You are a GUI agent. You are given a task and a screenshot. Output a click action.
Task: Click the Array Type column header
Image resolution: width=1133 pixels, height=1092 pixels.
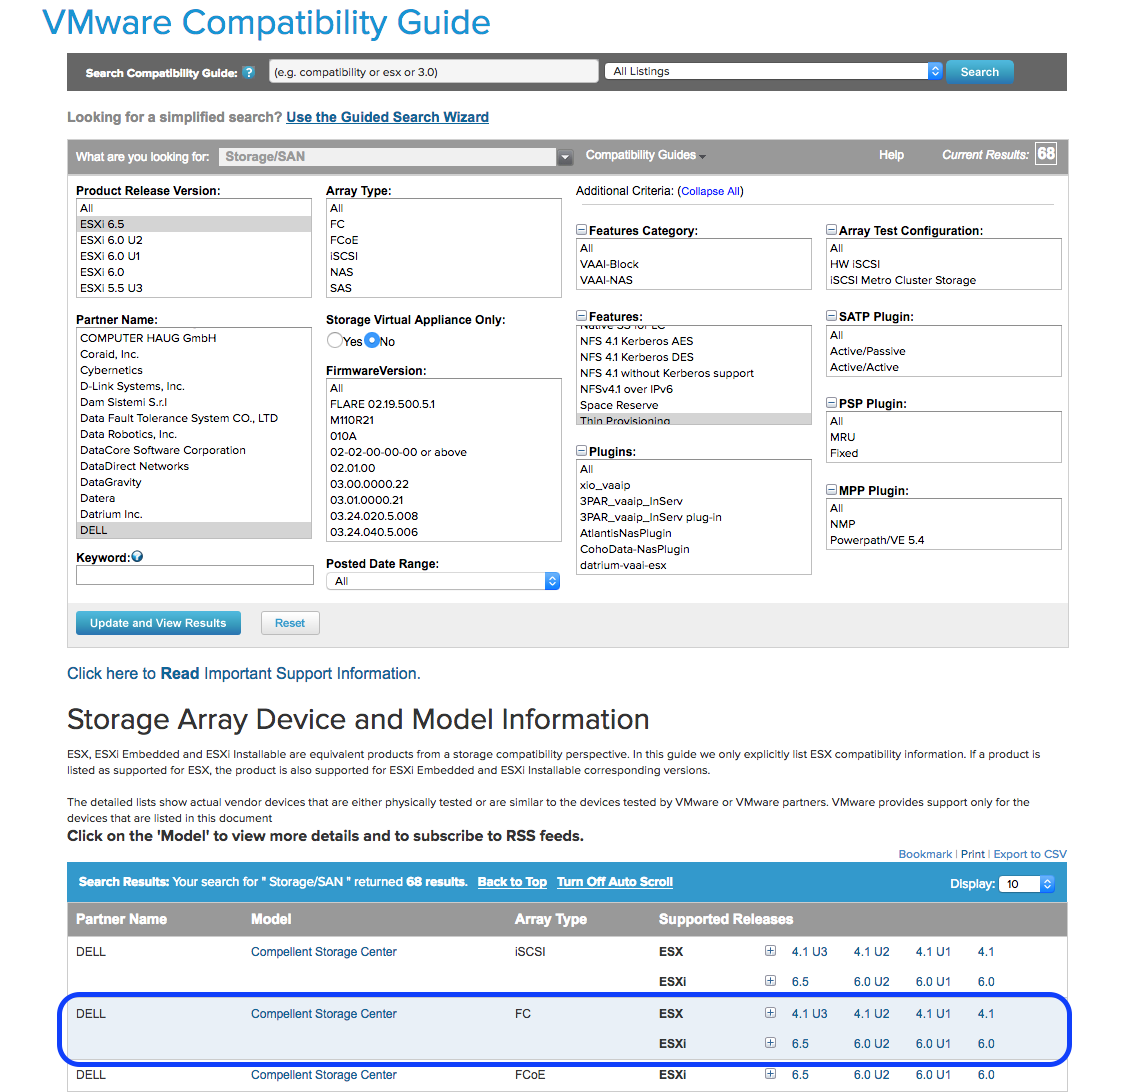[551, 919]
